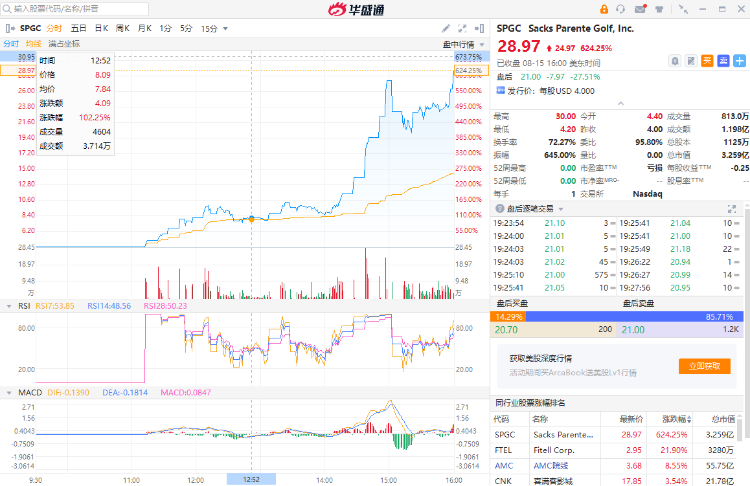Viewport: 750px width, 486px height.
Task: Click the orange lock icon in title bar
Action: click(x=604, y=9)
